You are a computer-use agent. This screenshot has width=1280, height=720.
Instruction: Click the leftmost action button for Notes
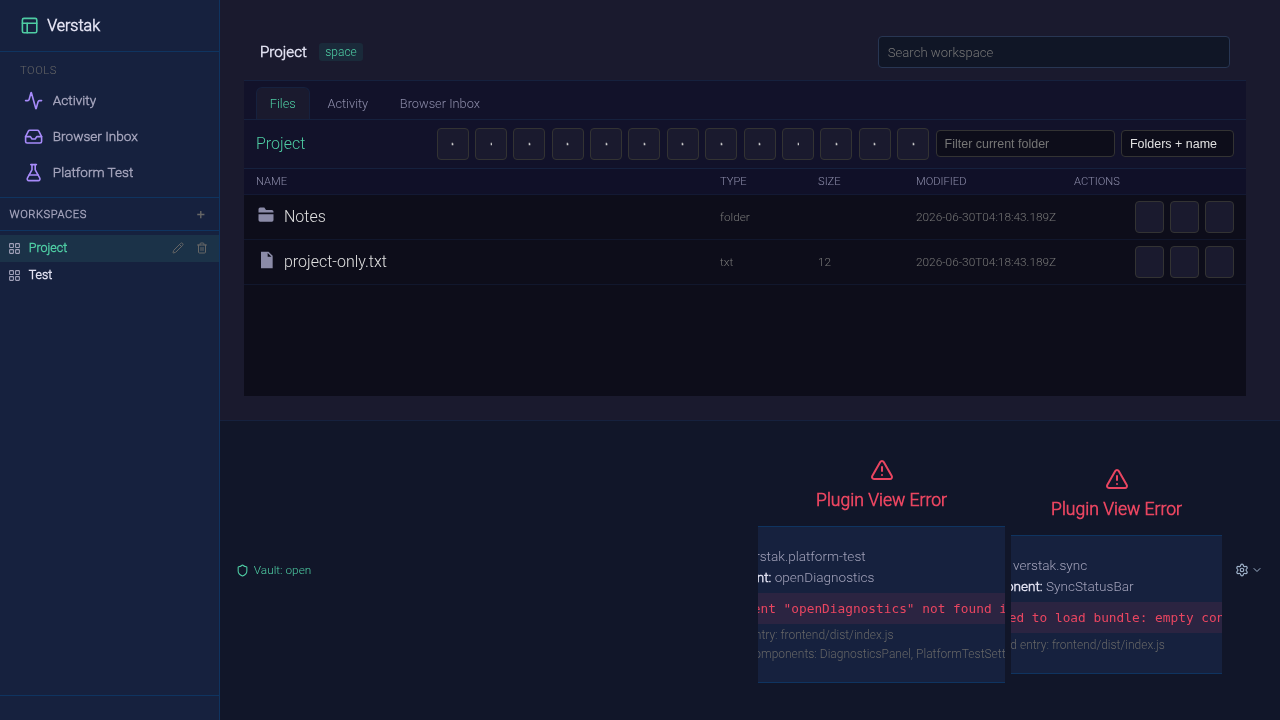tap(1149, 217)
